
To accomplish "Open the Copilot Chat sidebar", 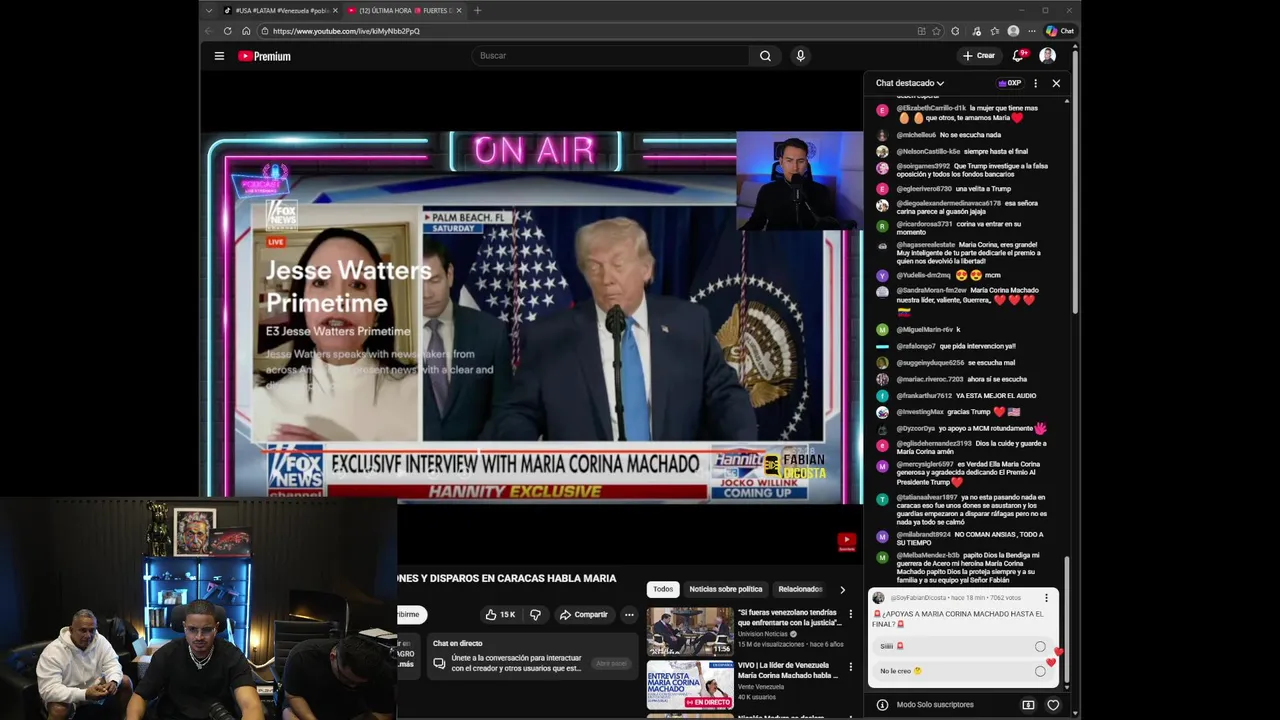I will [1060, 31].
